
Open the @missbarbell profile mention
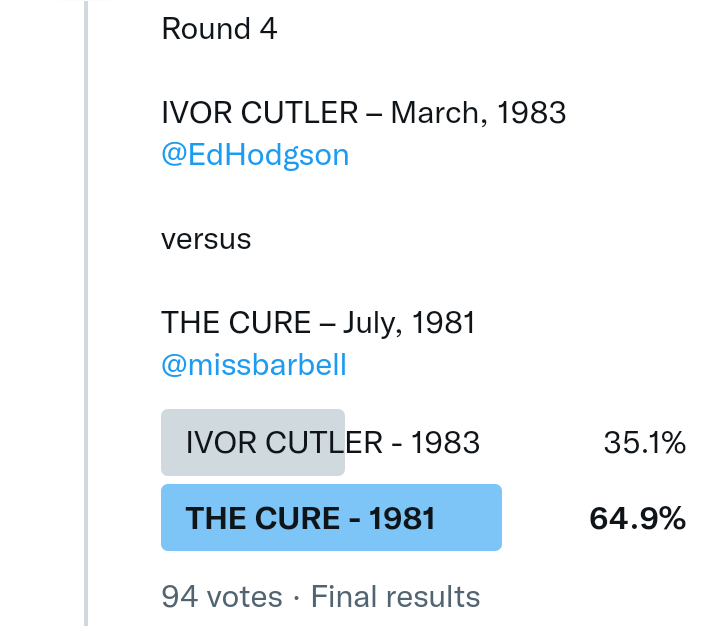[x=254, y=365]
